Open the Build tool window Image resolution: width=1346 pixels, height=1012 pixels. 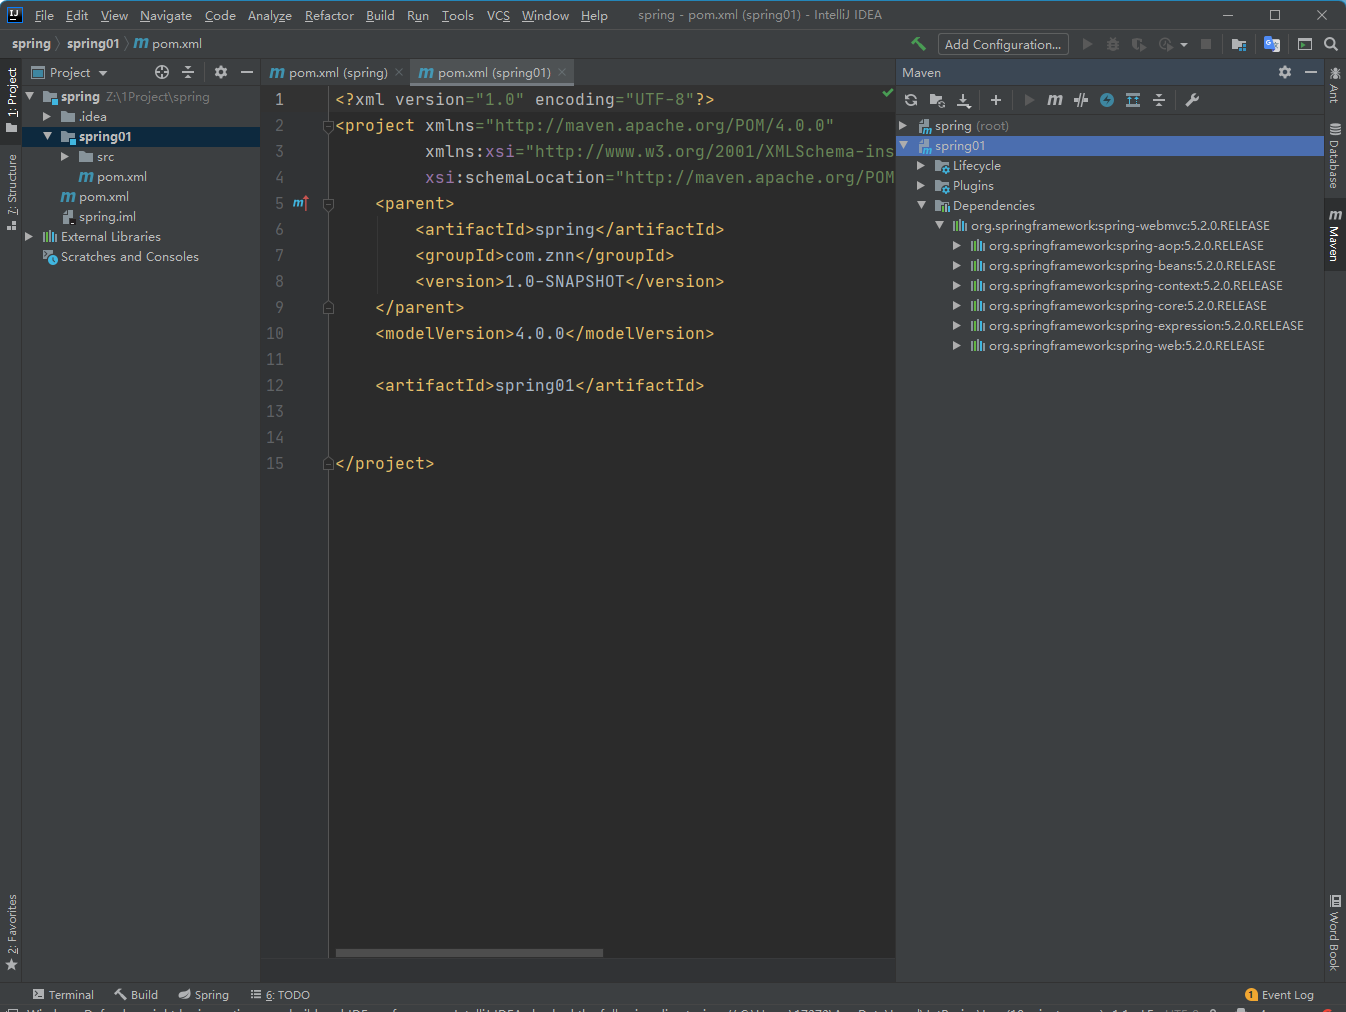(136, 995)
